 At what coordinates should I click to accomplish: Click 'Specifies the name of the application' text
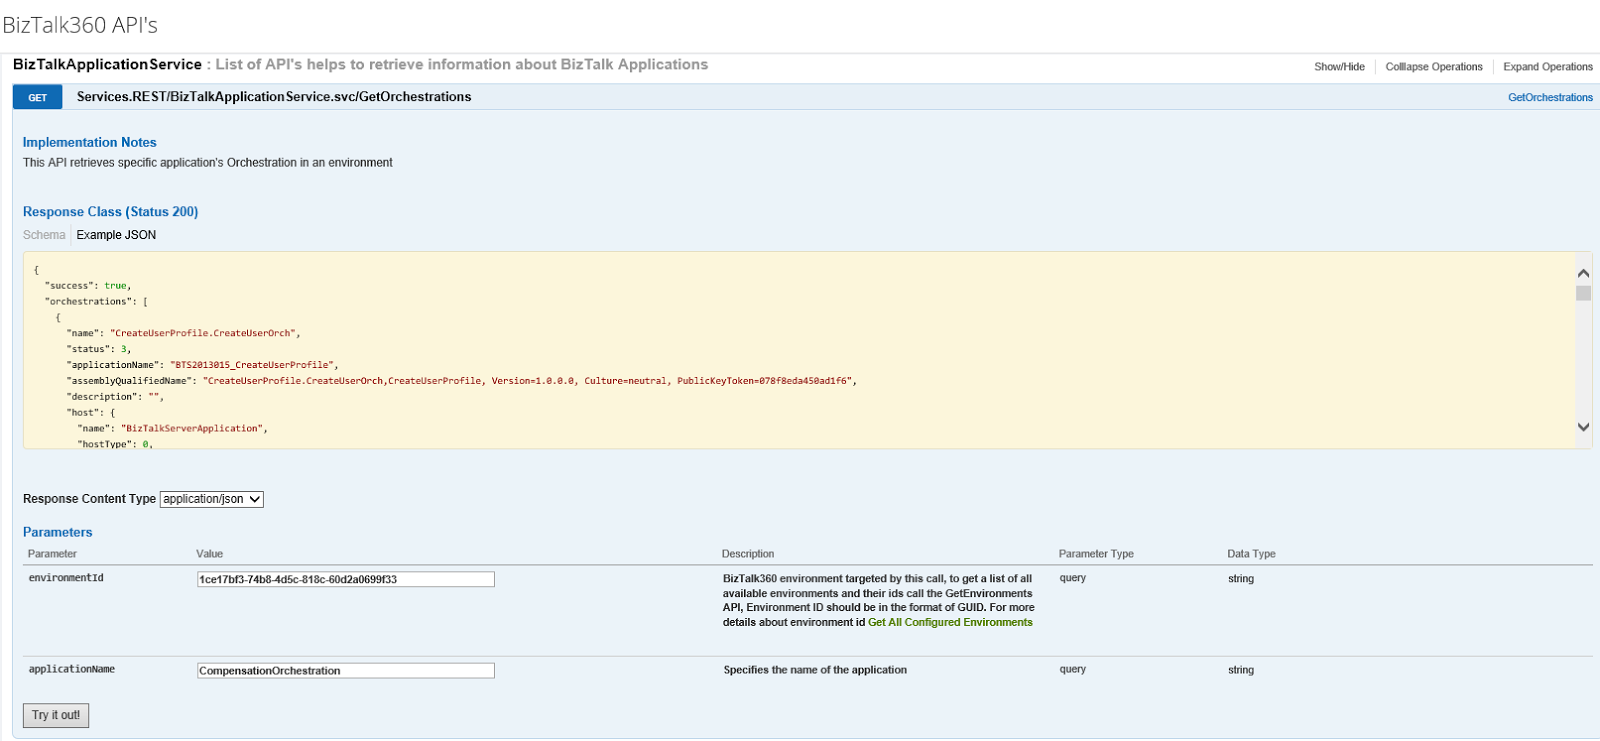click(x=815, y=670)
